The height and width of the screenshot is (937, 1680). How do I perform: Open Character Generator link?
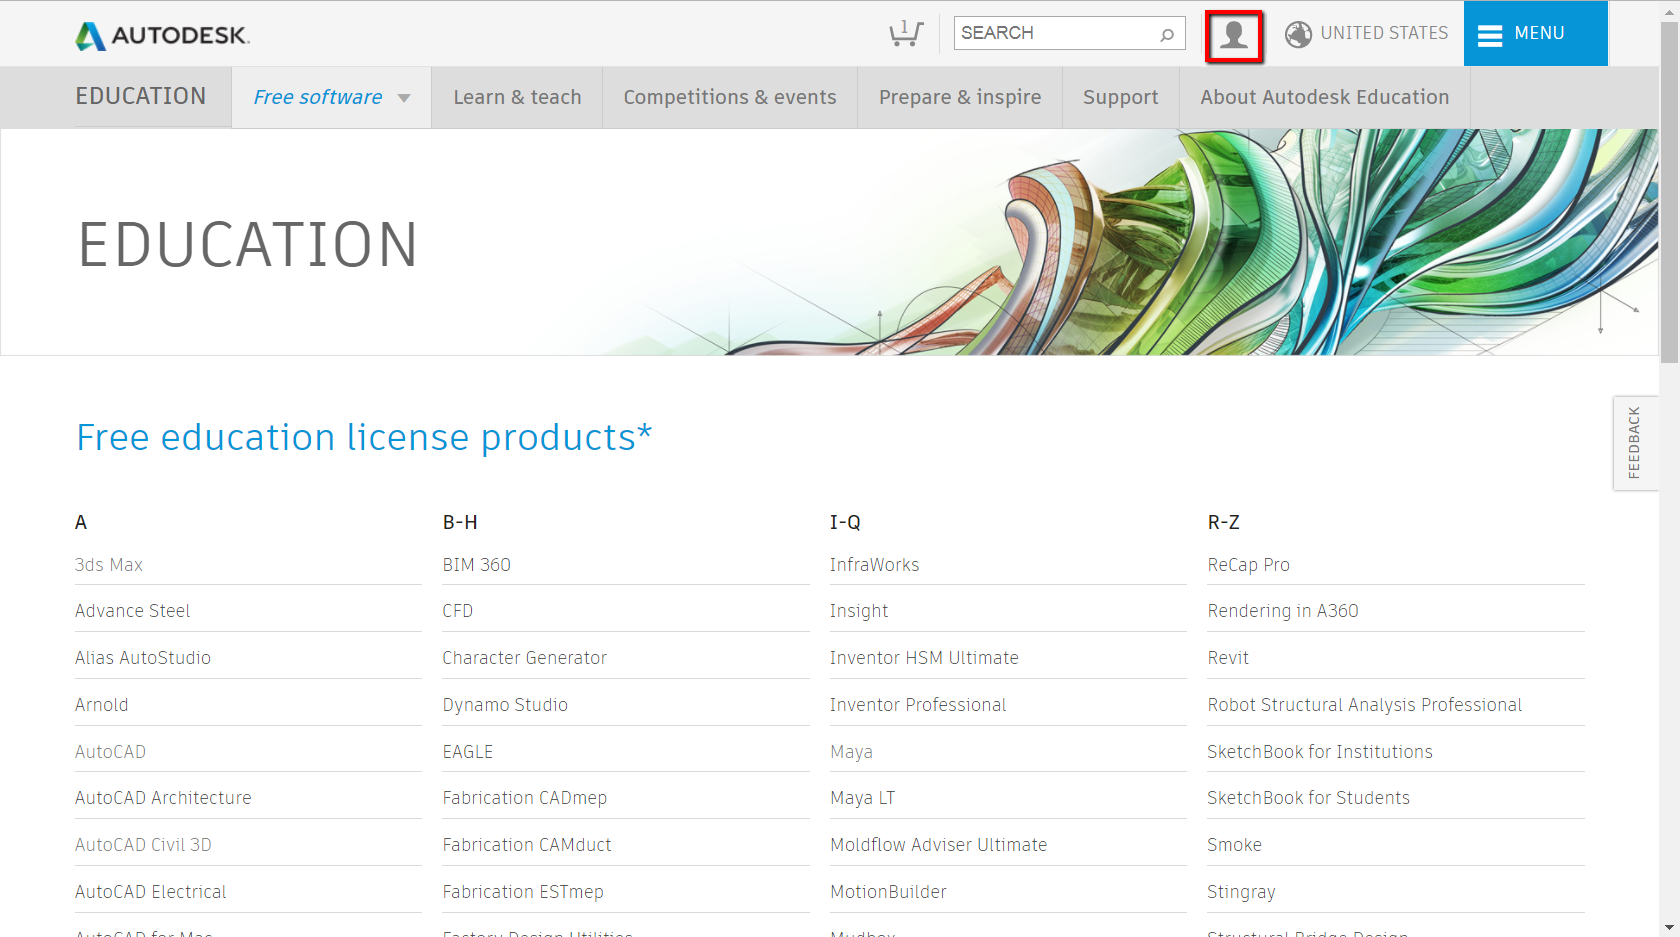pos(525,658)
